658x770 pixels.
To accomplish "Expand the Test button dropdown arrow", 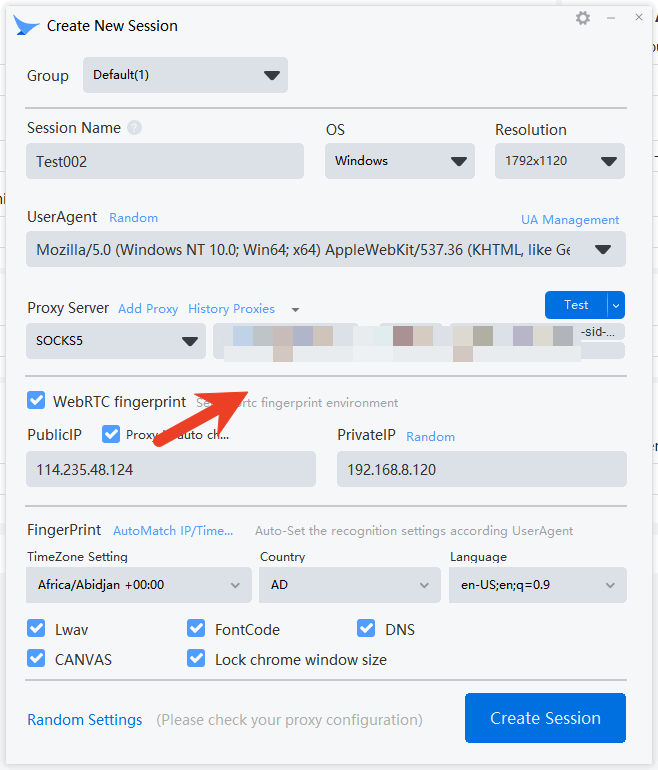I will (x=616, y=305).
